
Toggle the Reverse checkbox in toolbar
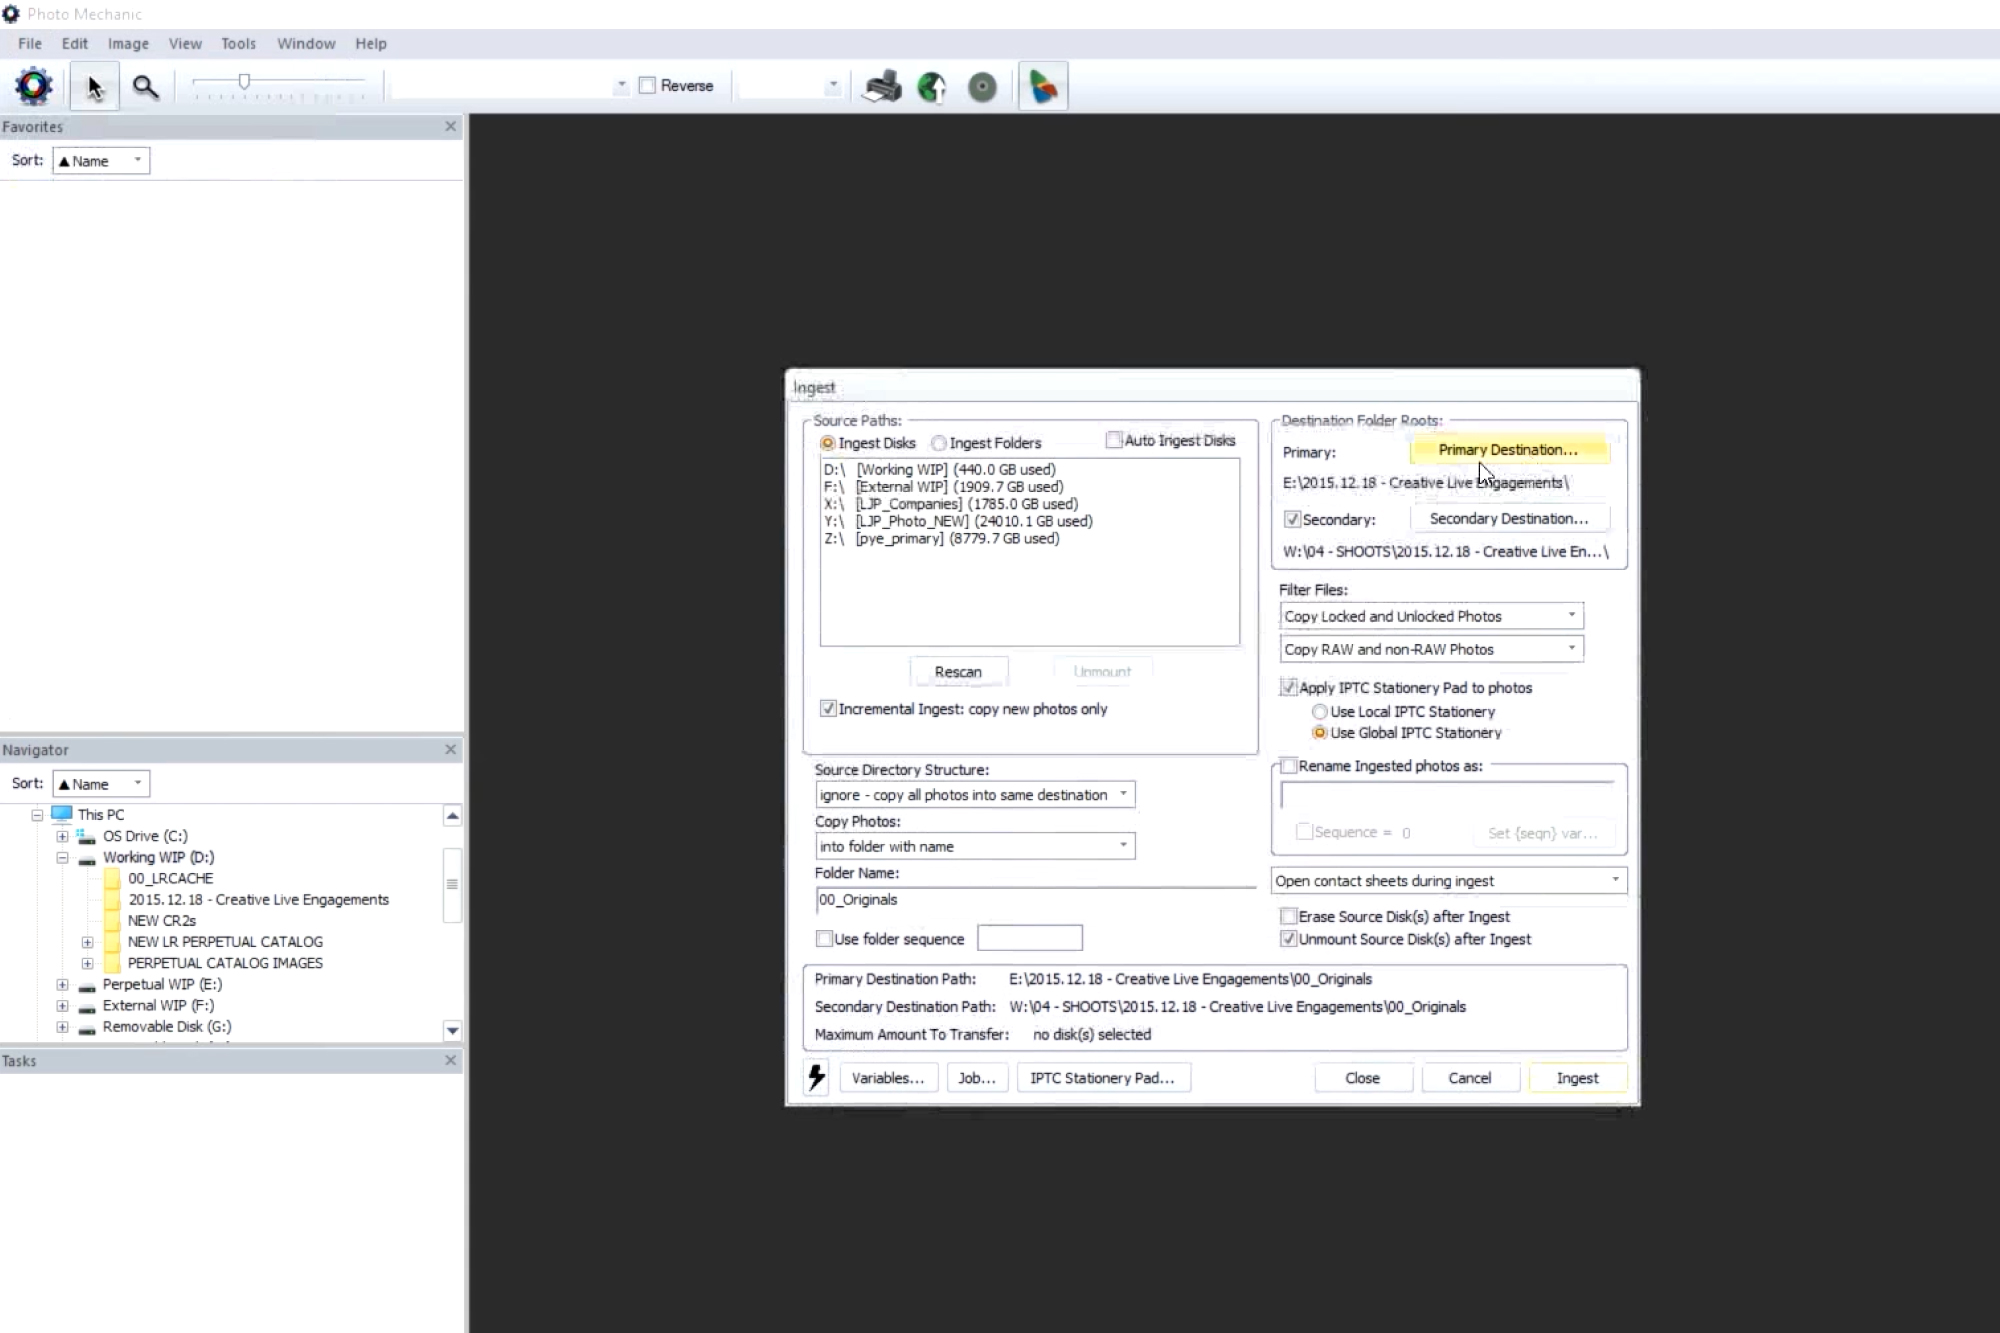(647, 86)
